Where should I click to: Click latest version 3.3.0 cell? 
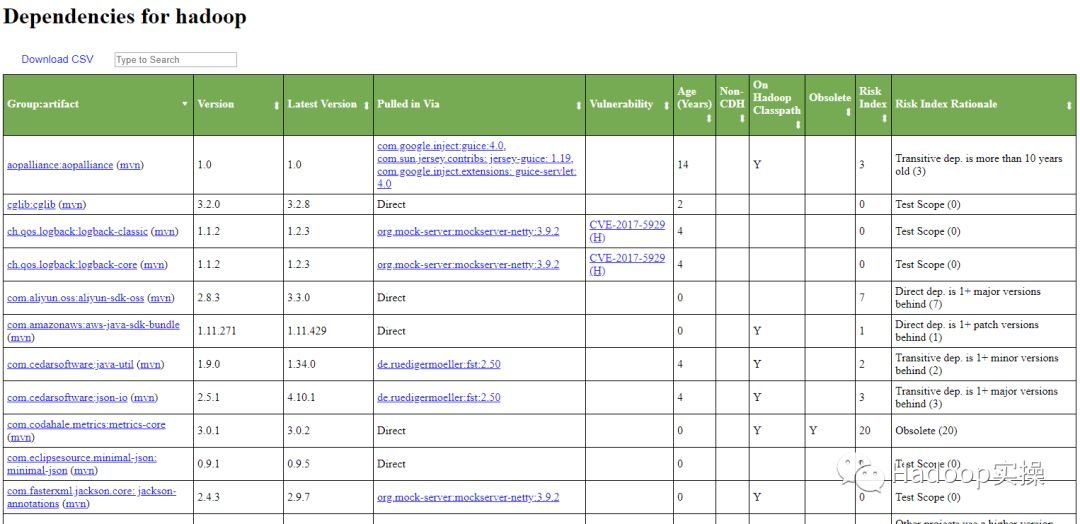(328, 298)
